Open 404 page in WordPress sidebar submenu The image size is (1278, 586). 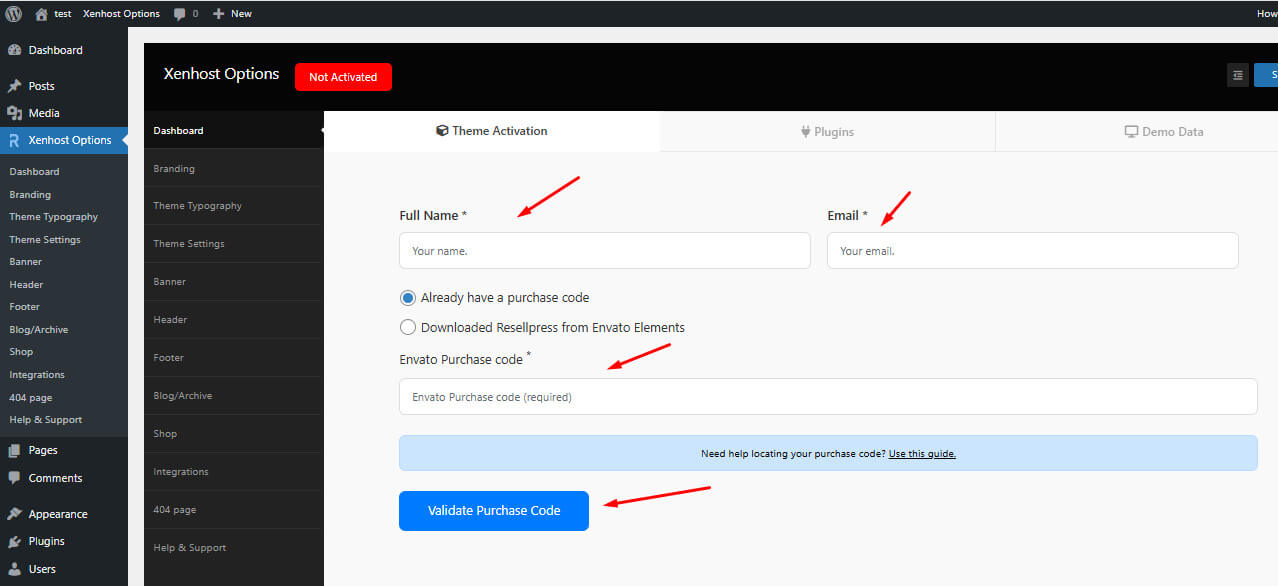(x=31, y=398)
